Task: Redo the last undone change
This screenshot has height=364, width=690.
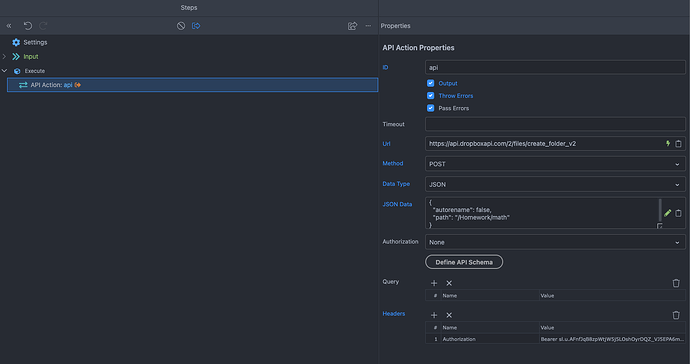Action: click(43, 26)
